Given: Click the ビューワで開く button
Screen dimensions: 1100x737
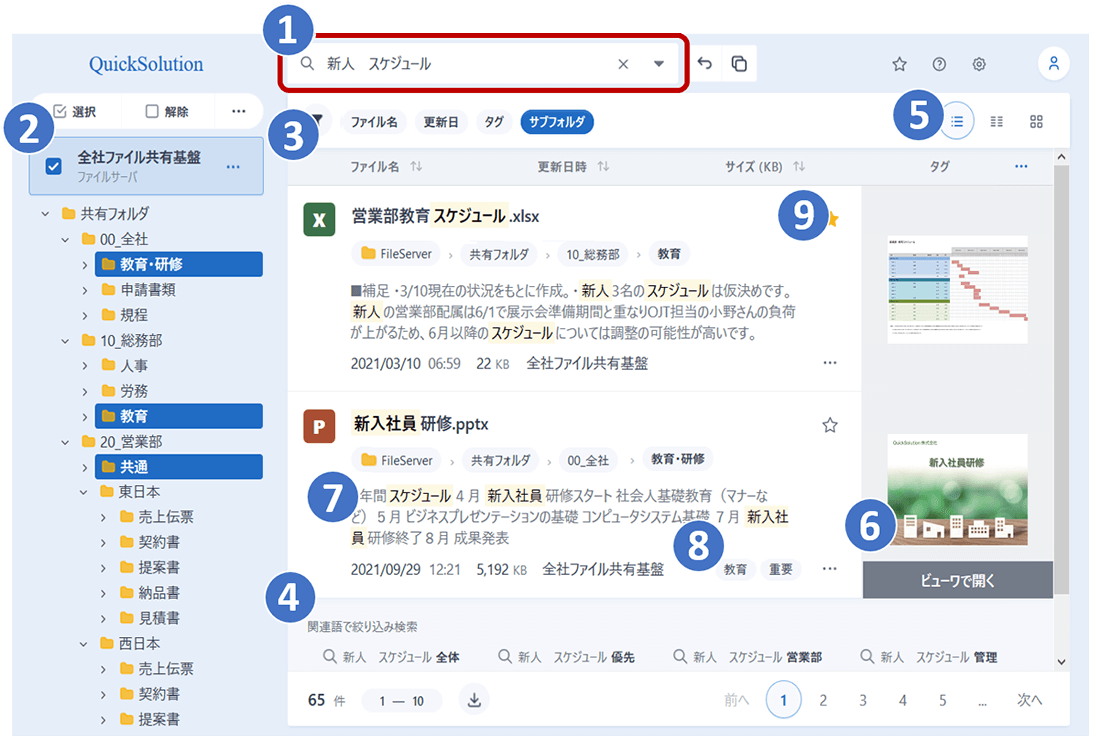Looking at the screenshot, I should coord(958,580).
